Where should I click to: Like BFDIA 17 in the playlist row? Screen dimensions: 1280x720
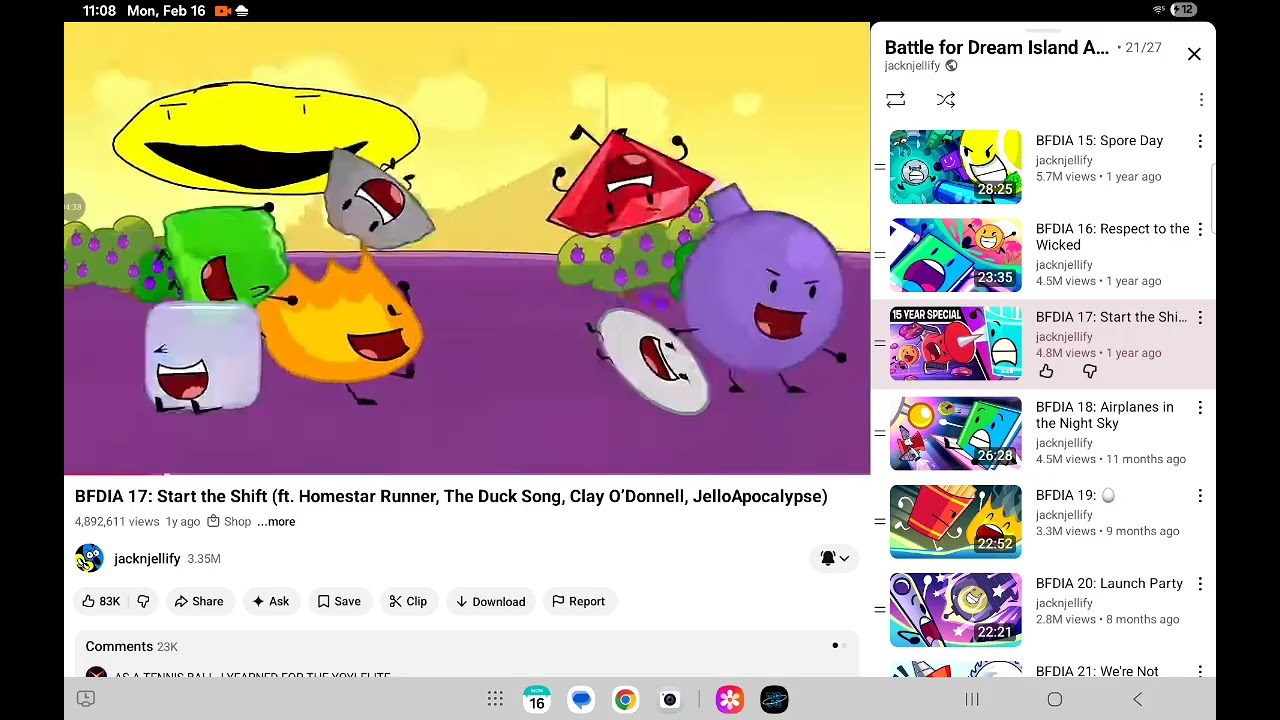pyautogui.click(x=1046, y=371)
